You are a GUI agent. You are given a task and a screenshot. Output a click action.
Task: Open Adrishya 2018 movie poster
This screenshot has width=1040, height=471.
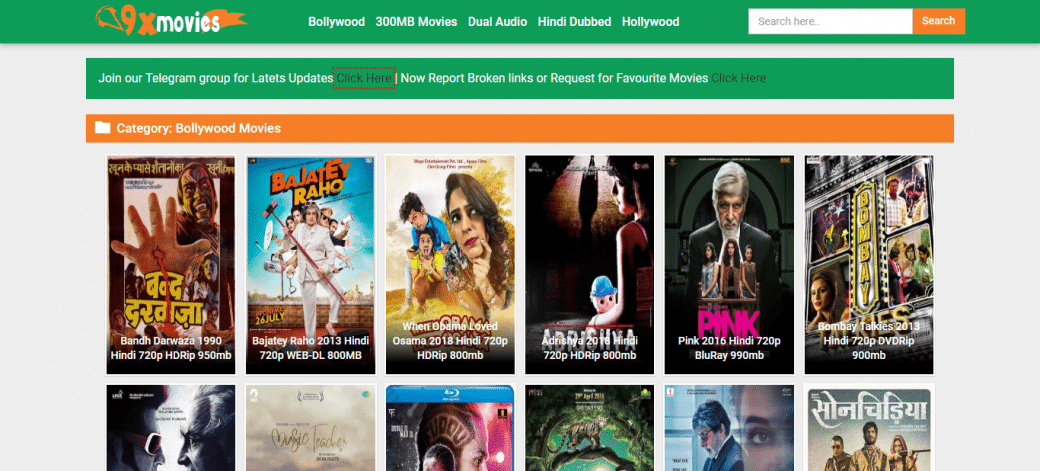[590, 265]
